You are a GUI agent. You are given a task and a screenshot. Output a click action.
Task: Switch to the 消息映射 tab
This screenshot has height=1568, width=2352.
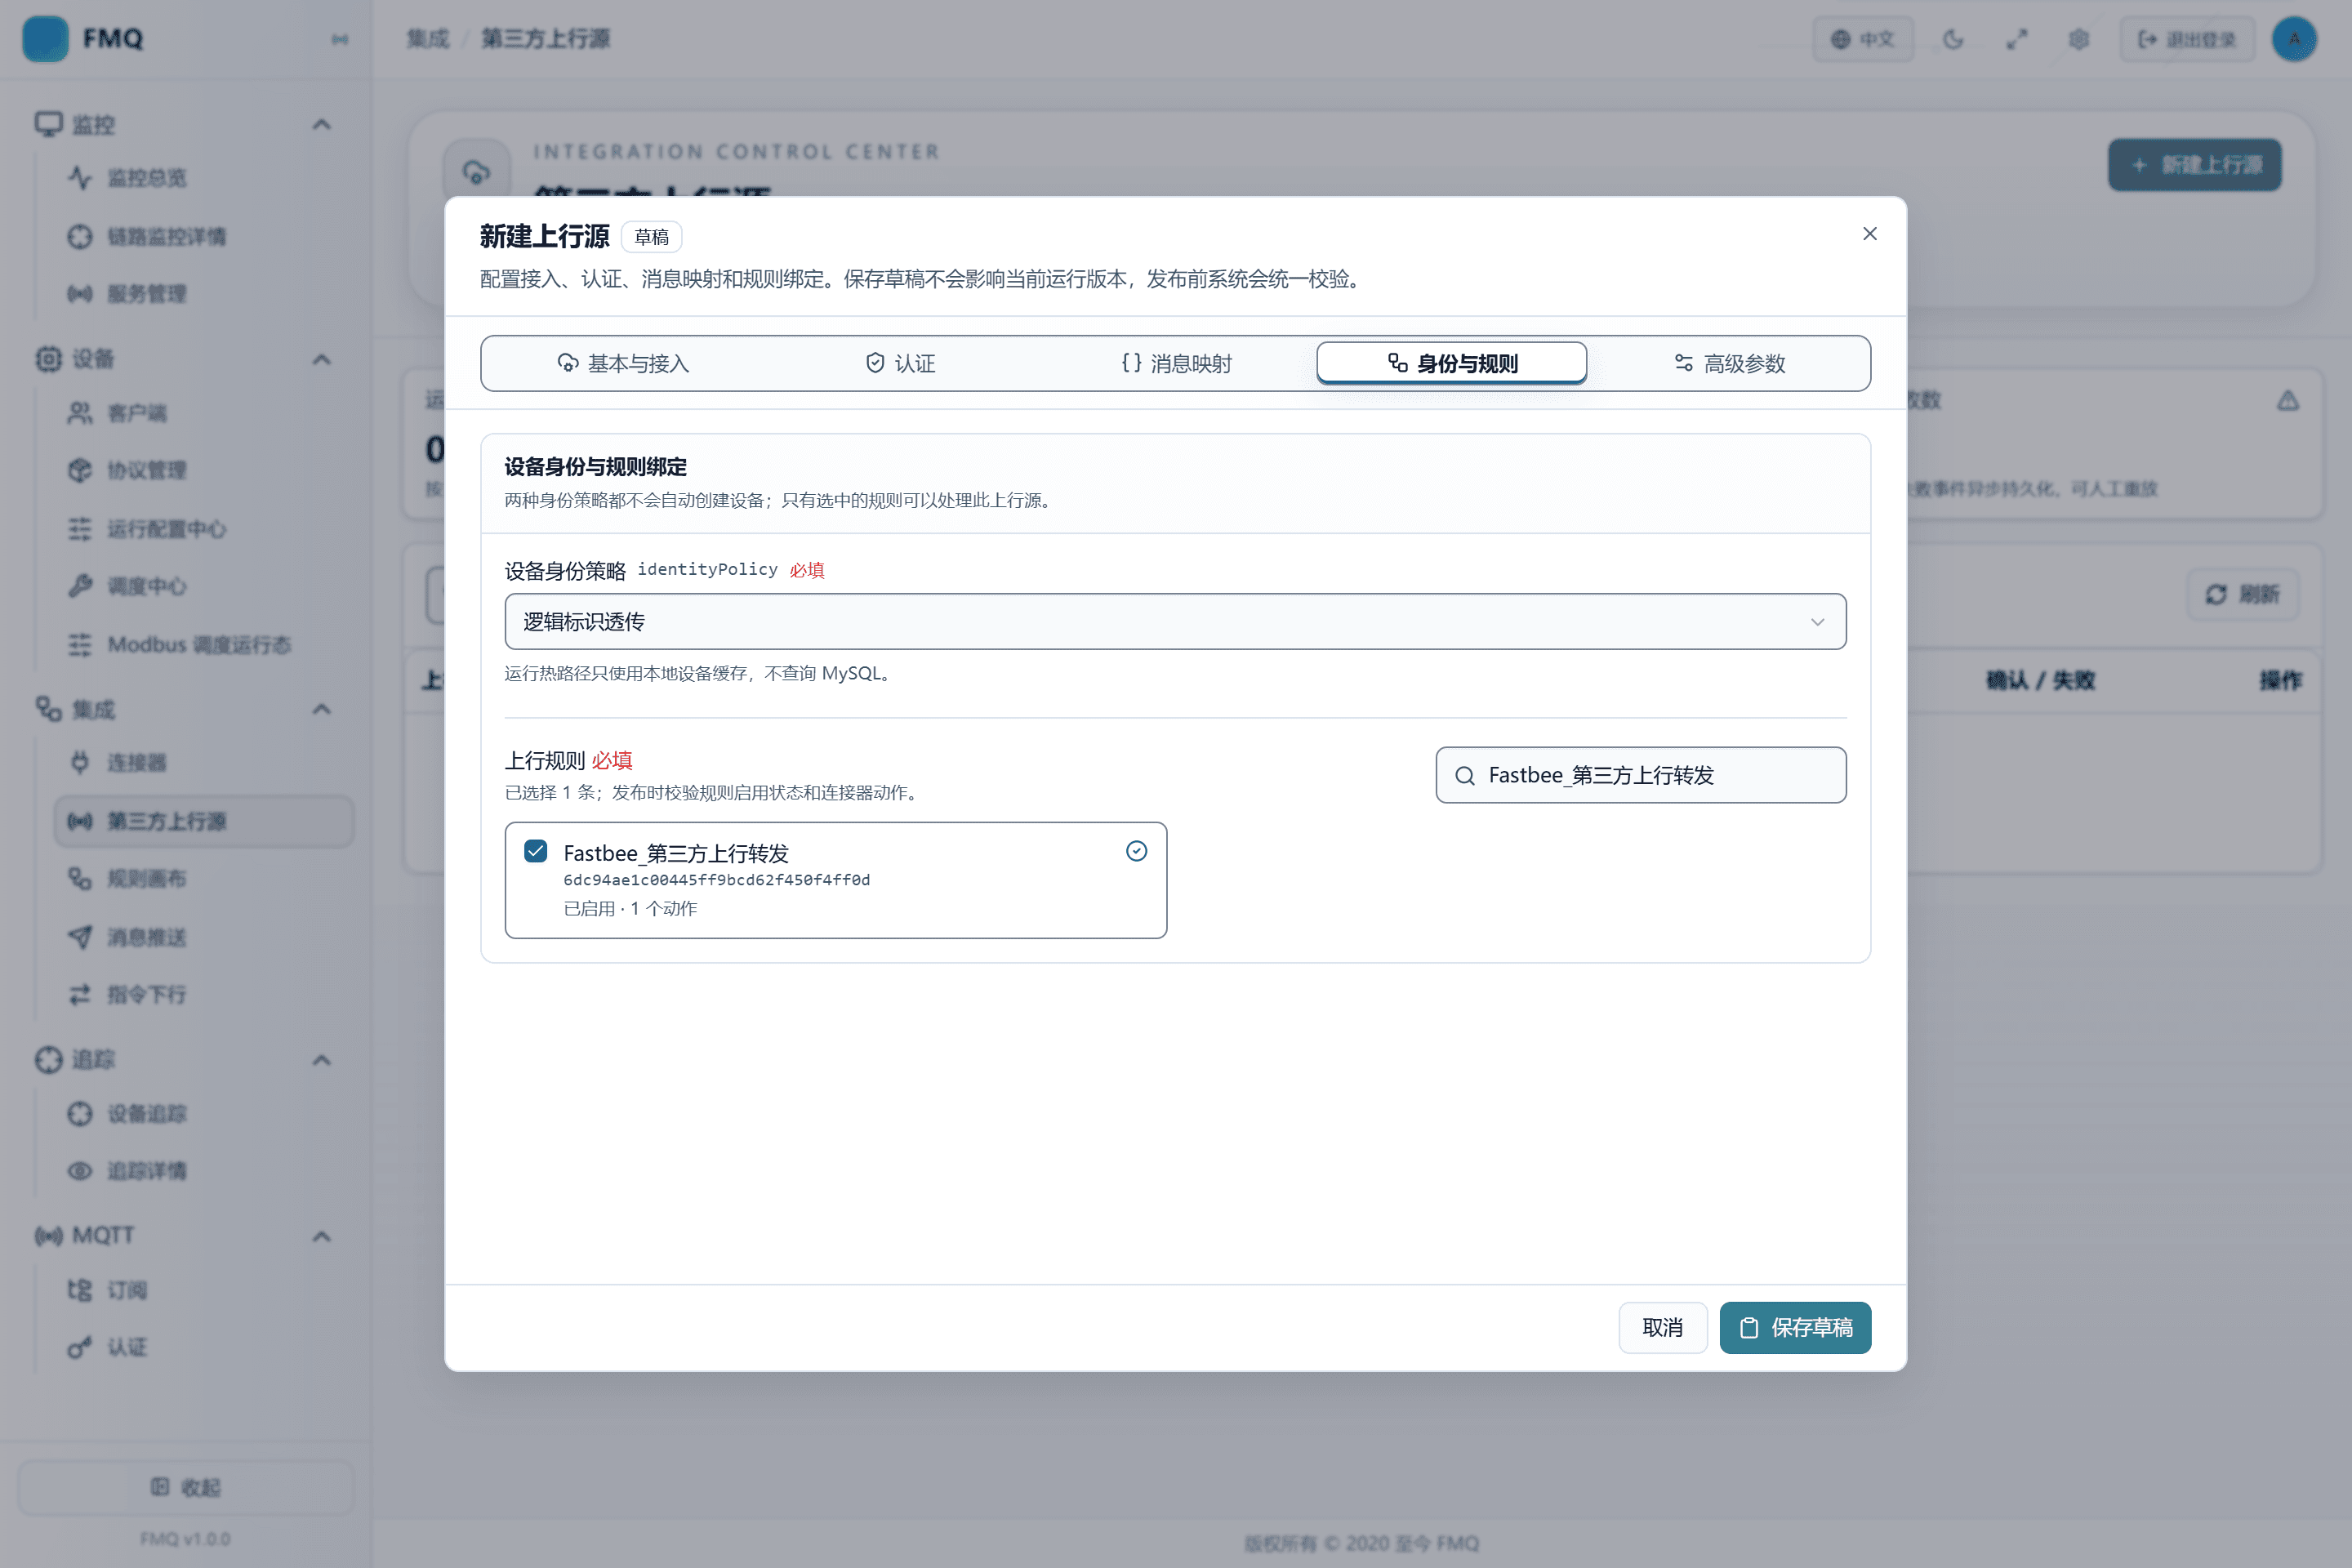(1176, 363)
